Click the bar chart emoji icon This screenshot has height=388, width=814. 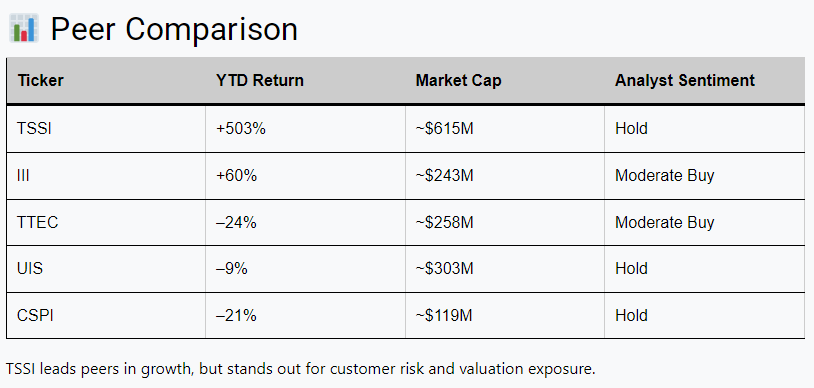click(24, 28)
